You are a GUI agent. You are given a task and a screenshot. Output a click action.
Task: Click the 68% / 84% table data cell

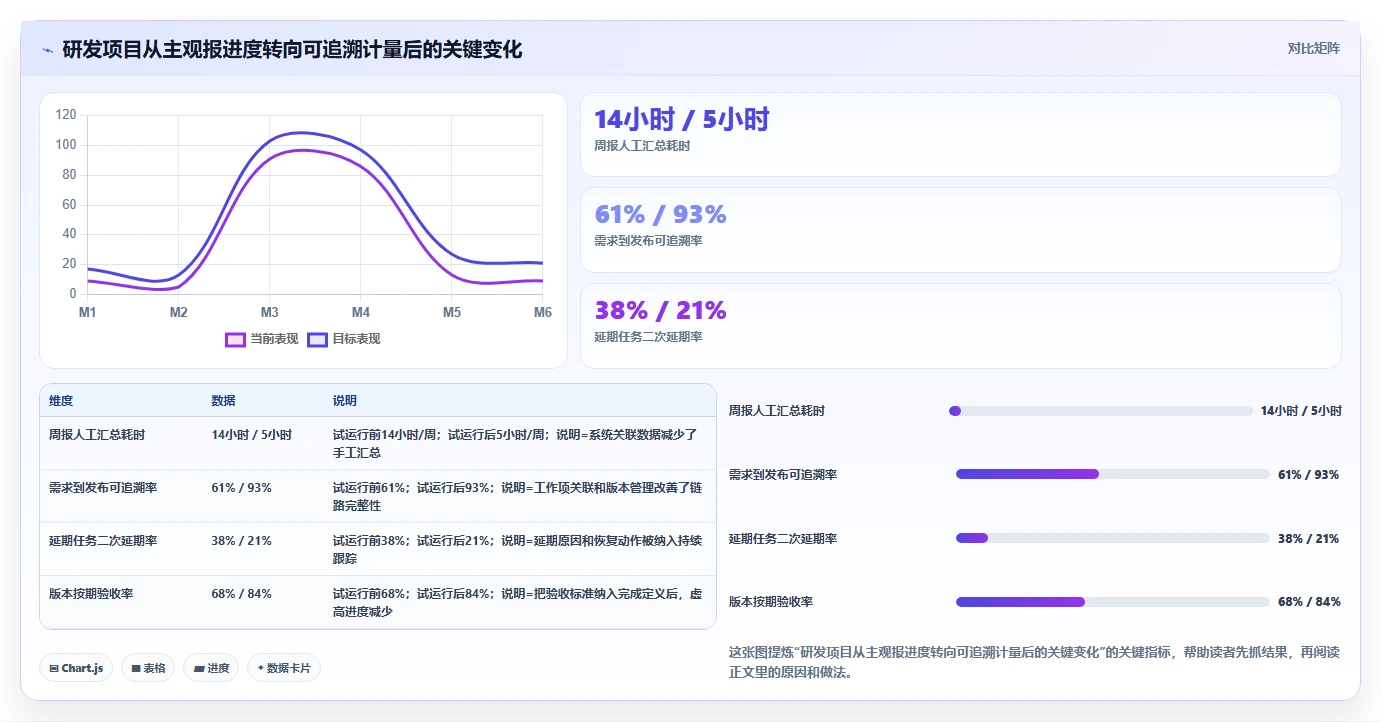pyautogui.click(x=241, y=594)
